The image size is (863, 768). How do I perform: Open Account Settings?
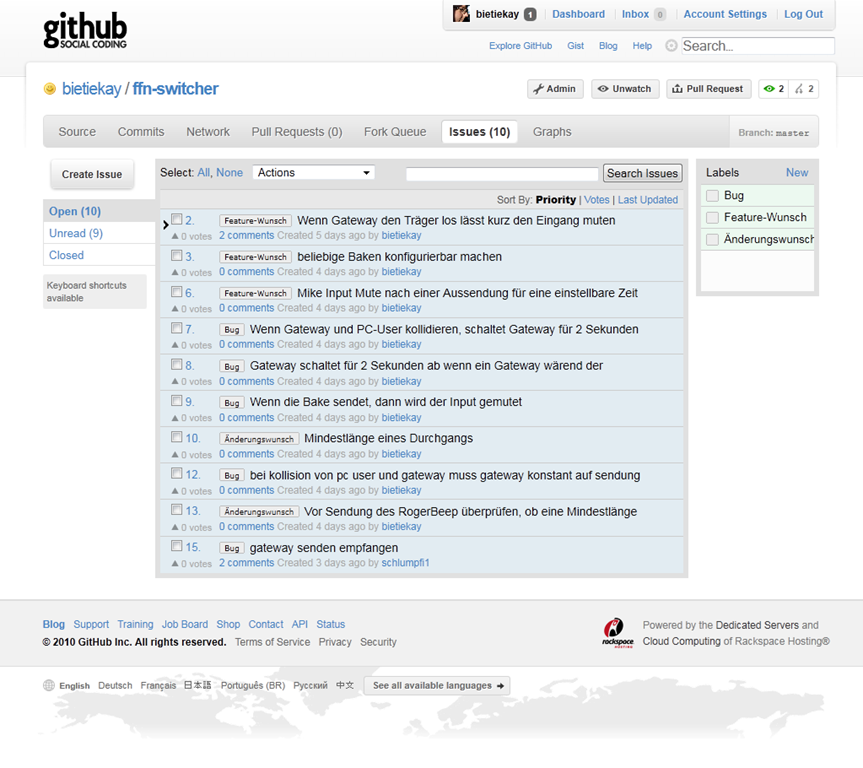coord(725,14)
